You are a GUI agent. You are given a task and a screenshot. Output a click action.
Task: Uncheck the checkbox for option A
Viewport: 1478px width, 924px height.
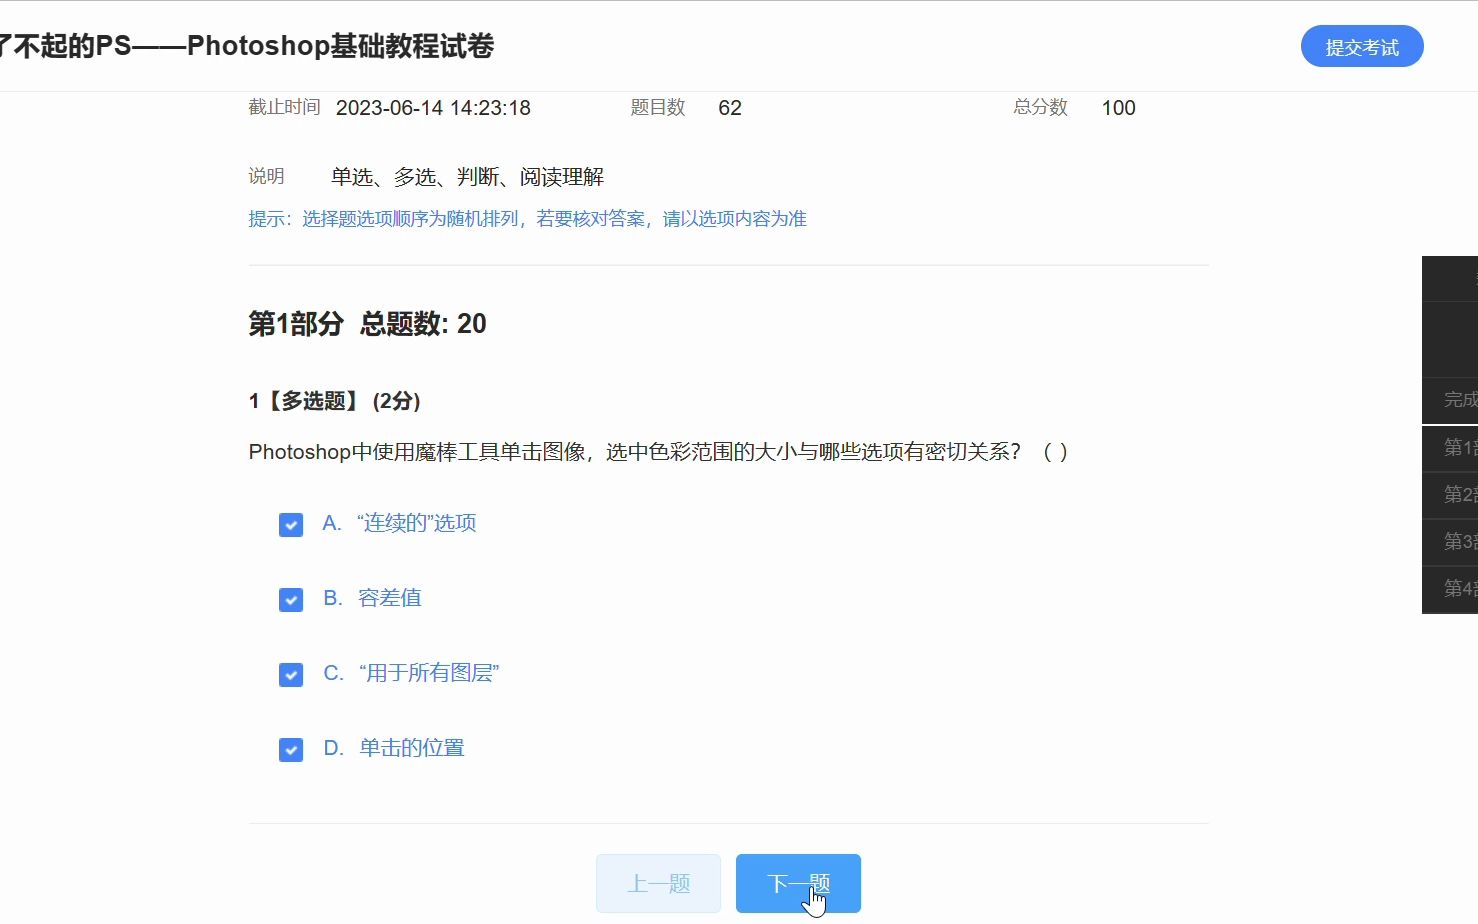point(291,525)
